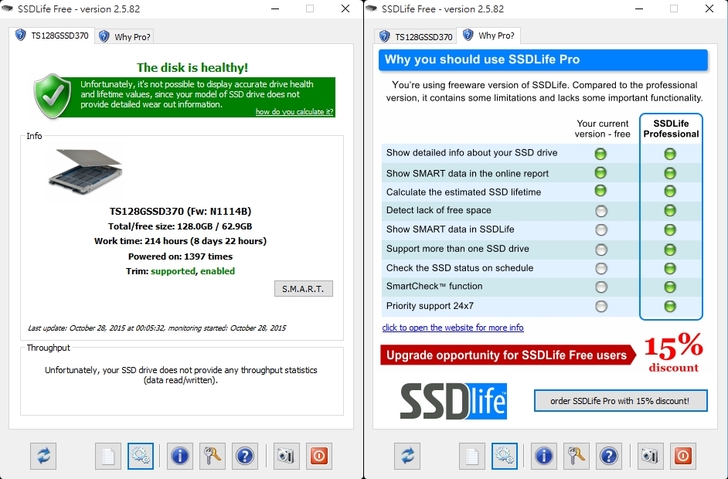
Task: Click 'Total/free size: 128.0GB / 62.9GB' text
Action: pyautogui.click(x=180, y=227)
